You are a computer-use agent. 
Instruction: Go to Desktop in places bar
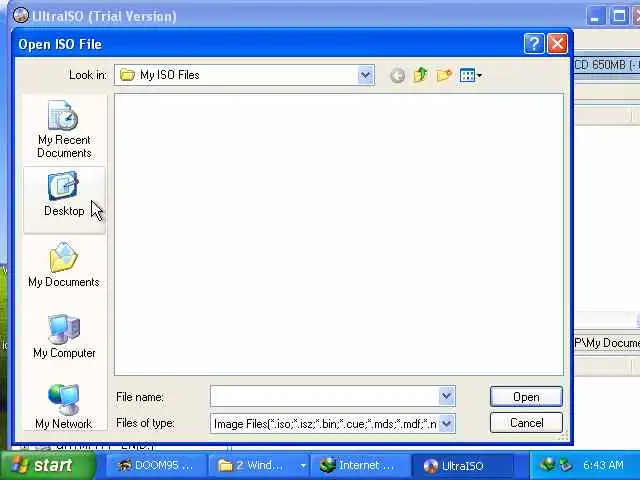pos(64,200)
